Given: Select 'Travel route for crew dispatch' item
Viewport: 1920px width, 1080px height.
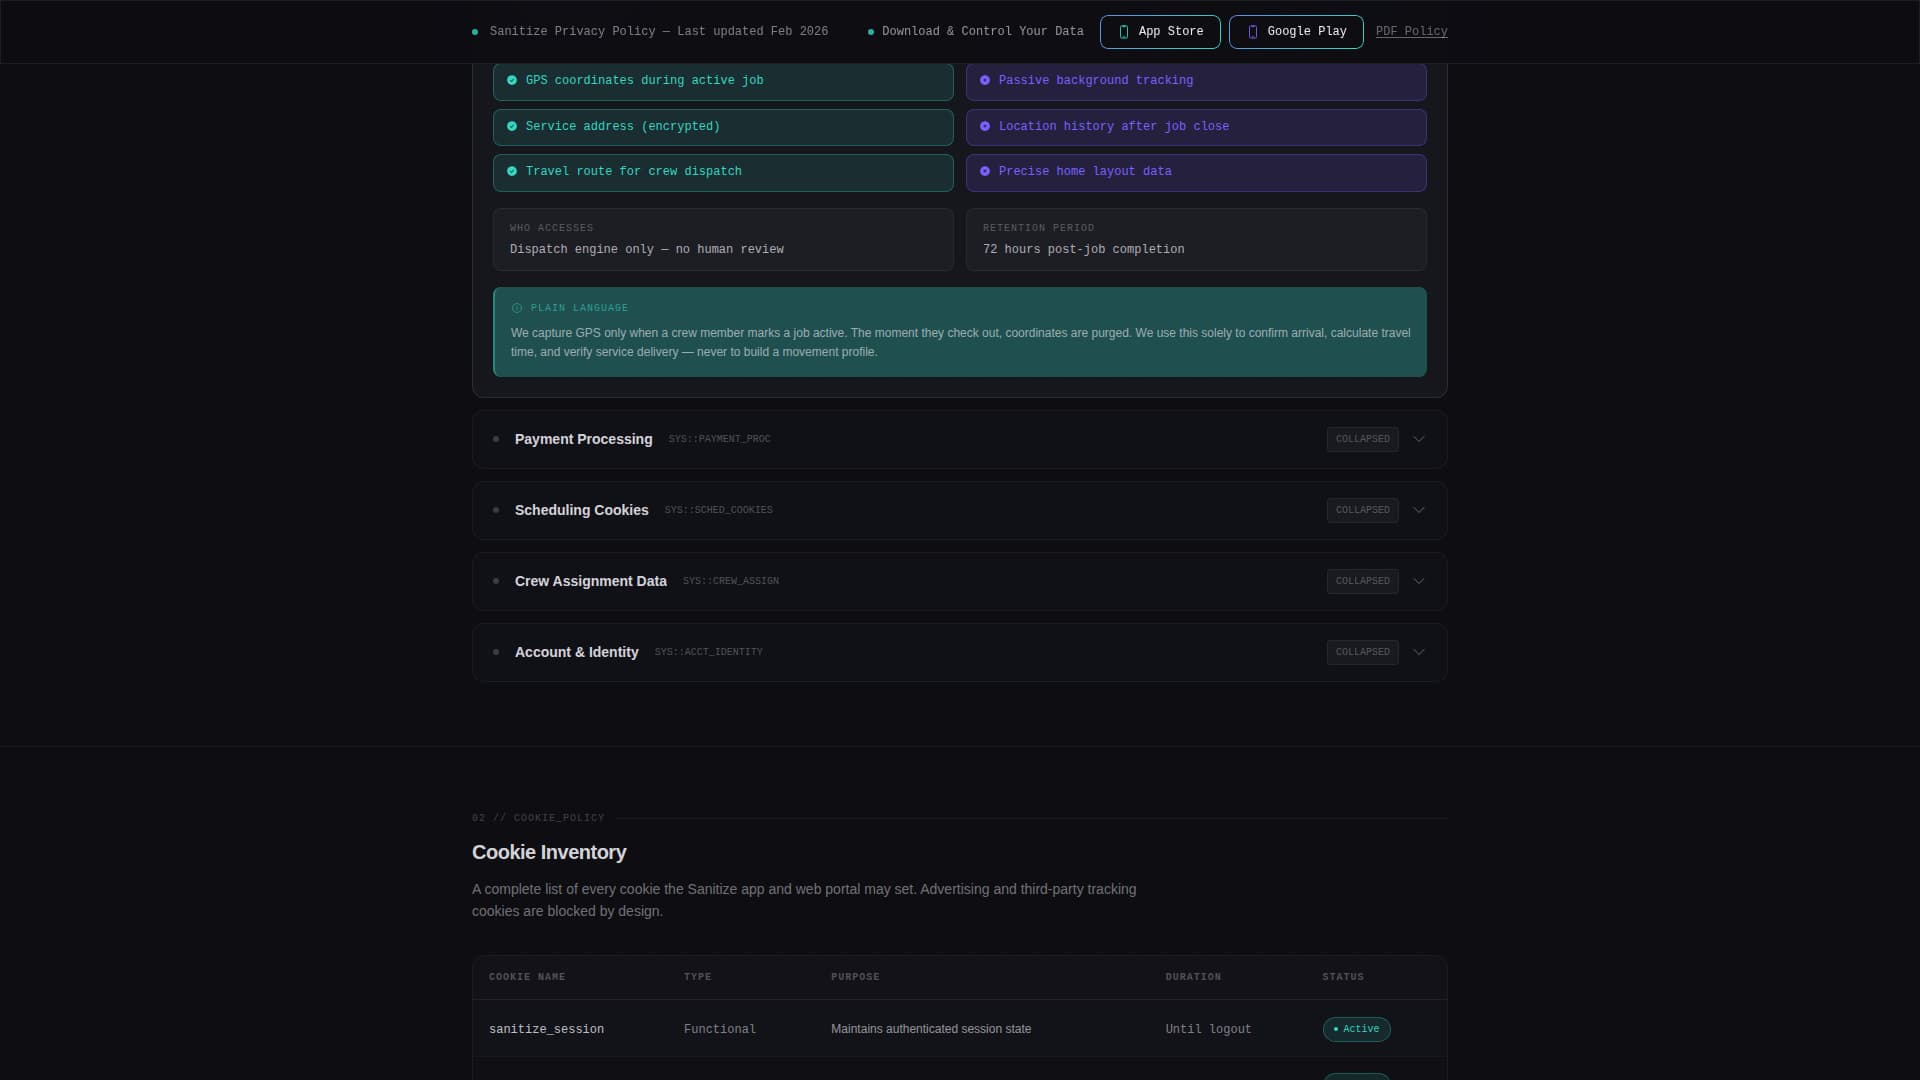Looking at the screenshot, I should tap(723, 172).
